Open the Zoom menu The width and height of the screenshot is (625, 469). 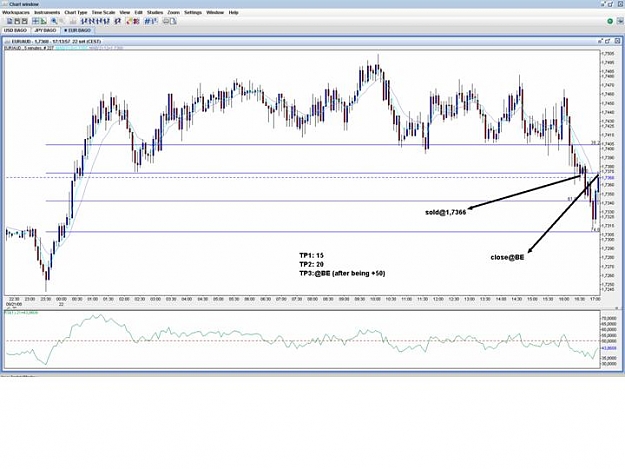coord(173,12)
